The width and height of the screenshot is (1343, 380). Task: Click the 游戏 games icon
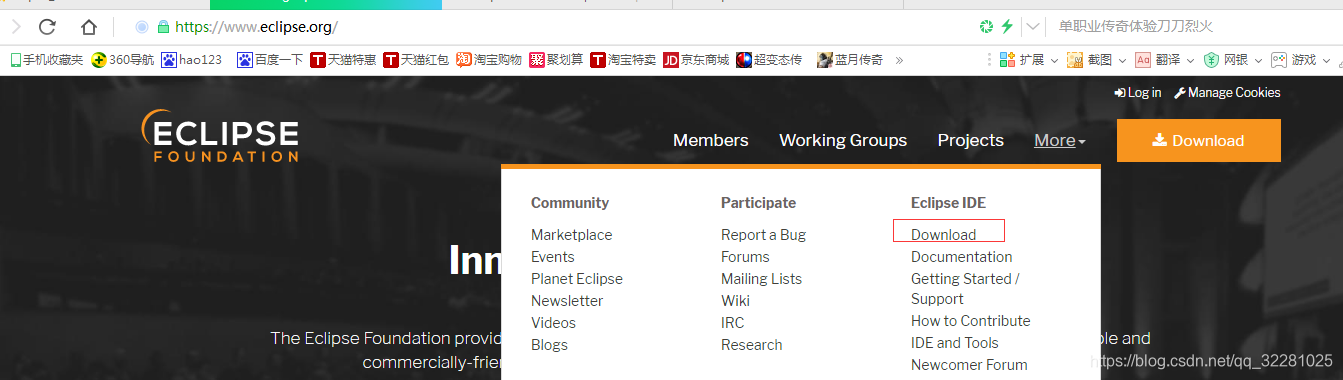point(1279,60)
